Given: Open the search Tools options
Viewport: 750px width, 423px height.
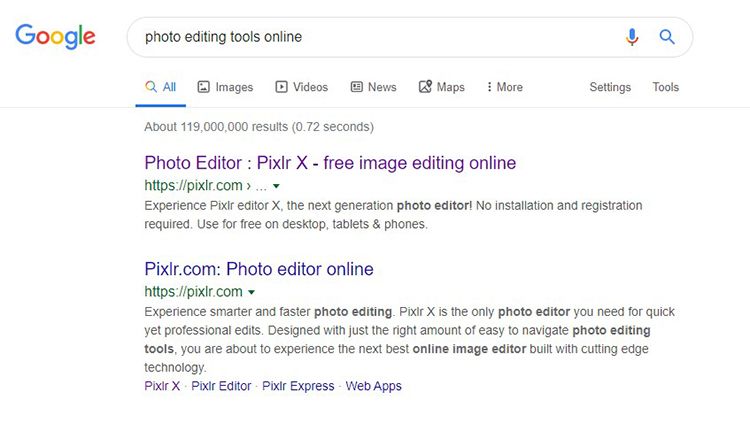Looking at the screenshot, I should click(x=665, y=87).
